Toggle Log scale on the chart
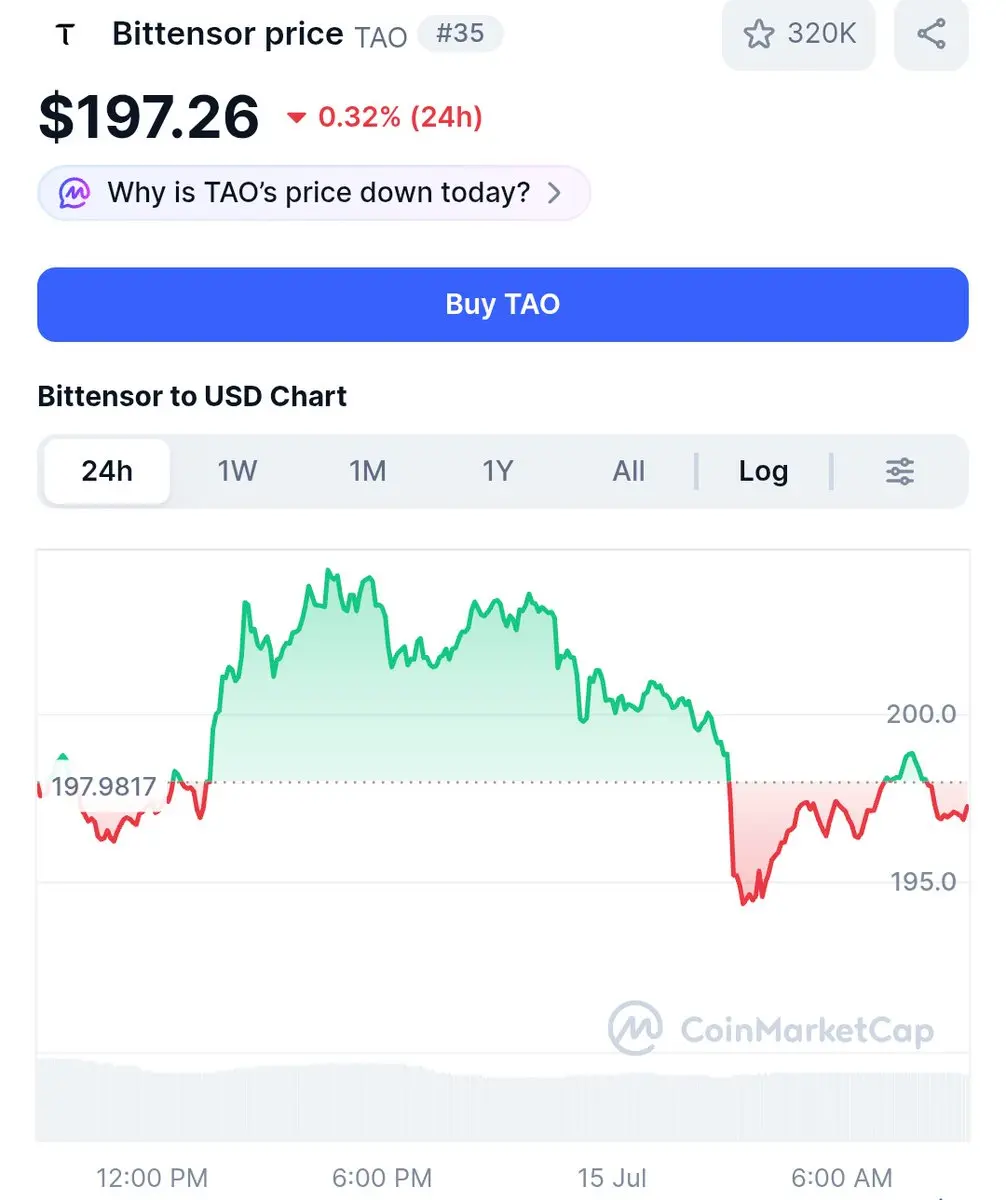Image resolution: width=1006 pixels, height=1200 pixels. click(763, 471)
